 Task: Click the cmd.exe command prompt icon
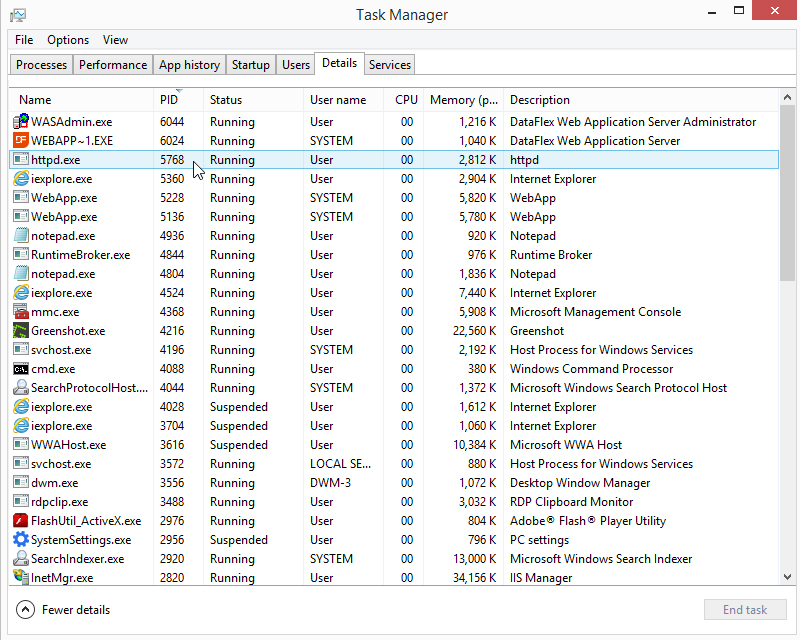(x=20, y=368)
